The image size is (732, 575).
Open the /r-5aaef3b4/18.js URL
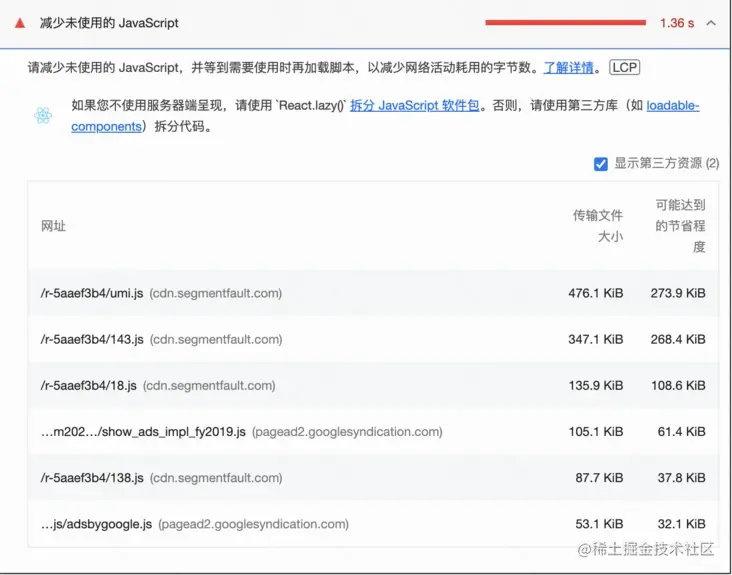tap(89, 386)
